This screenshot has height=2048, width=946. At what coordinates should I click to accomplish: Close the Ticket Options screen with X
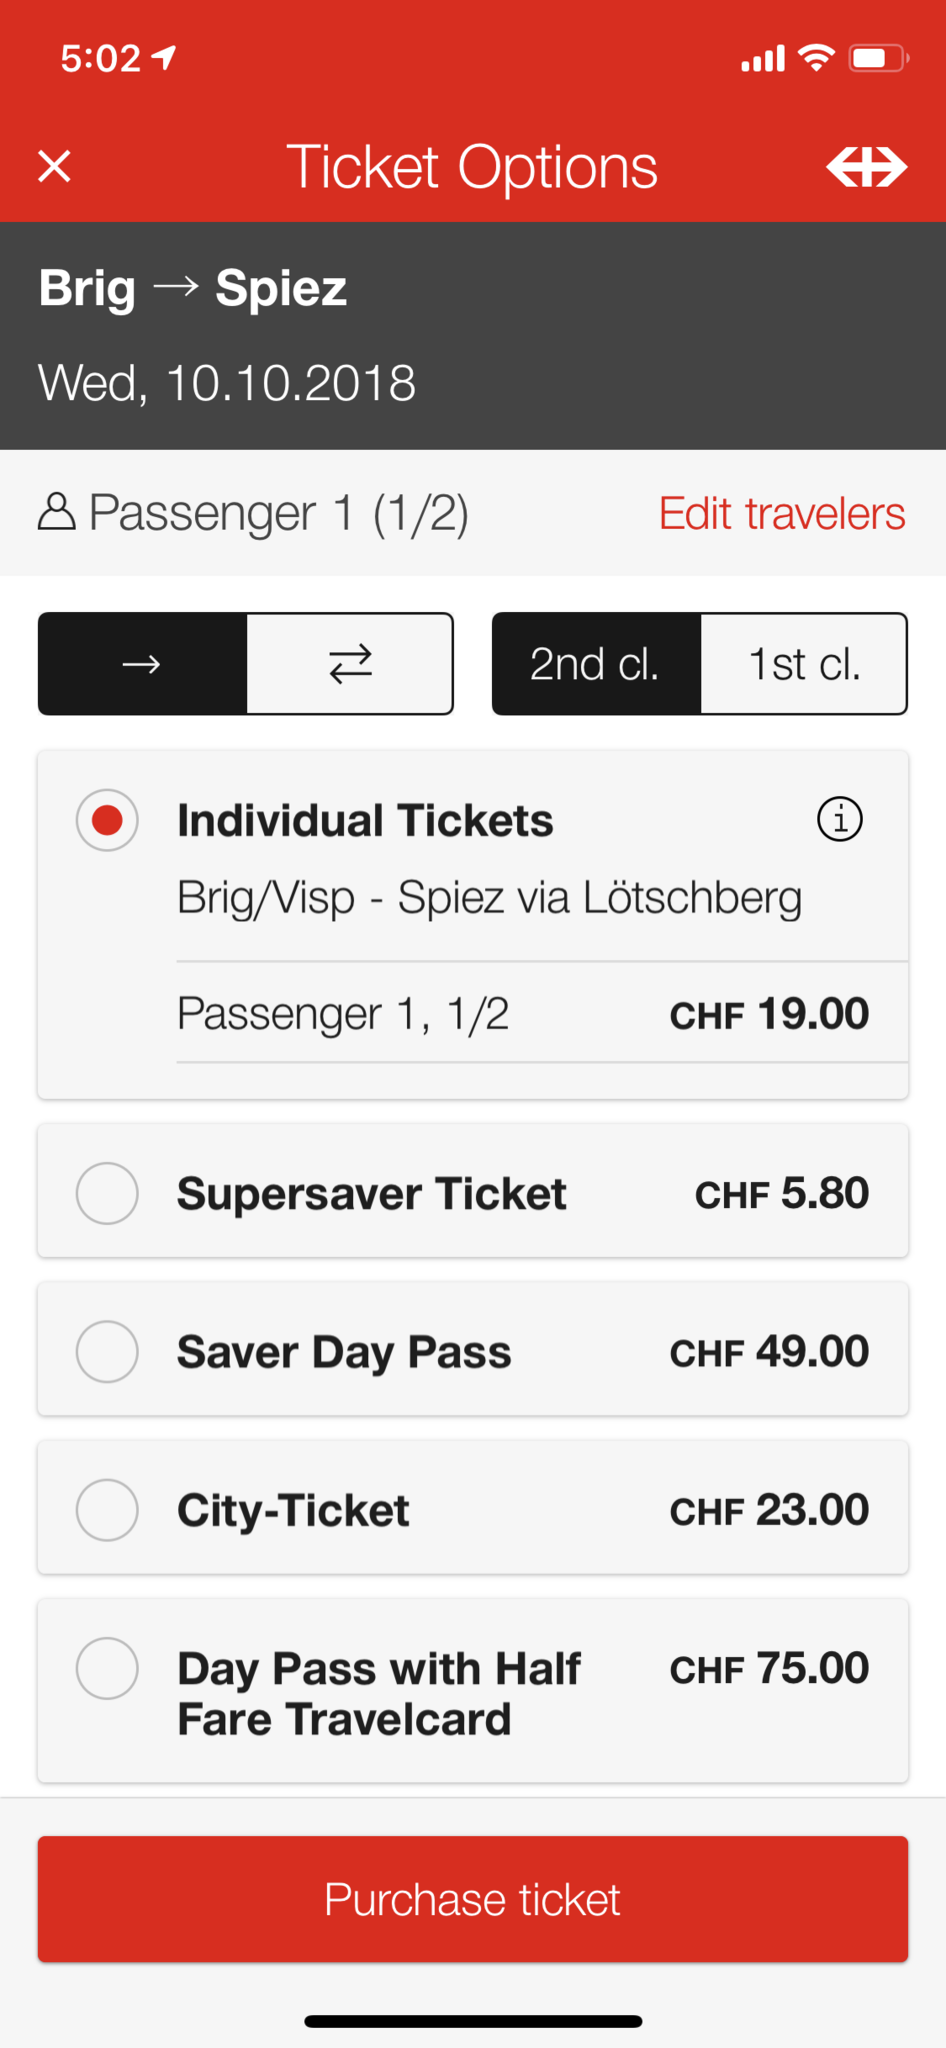[x=54, y=166]
